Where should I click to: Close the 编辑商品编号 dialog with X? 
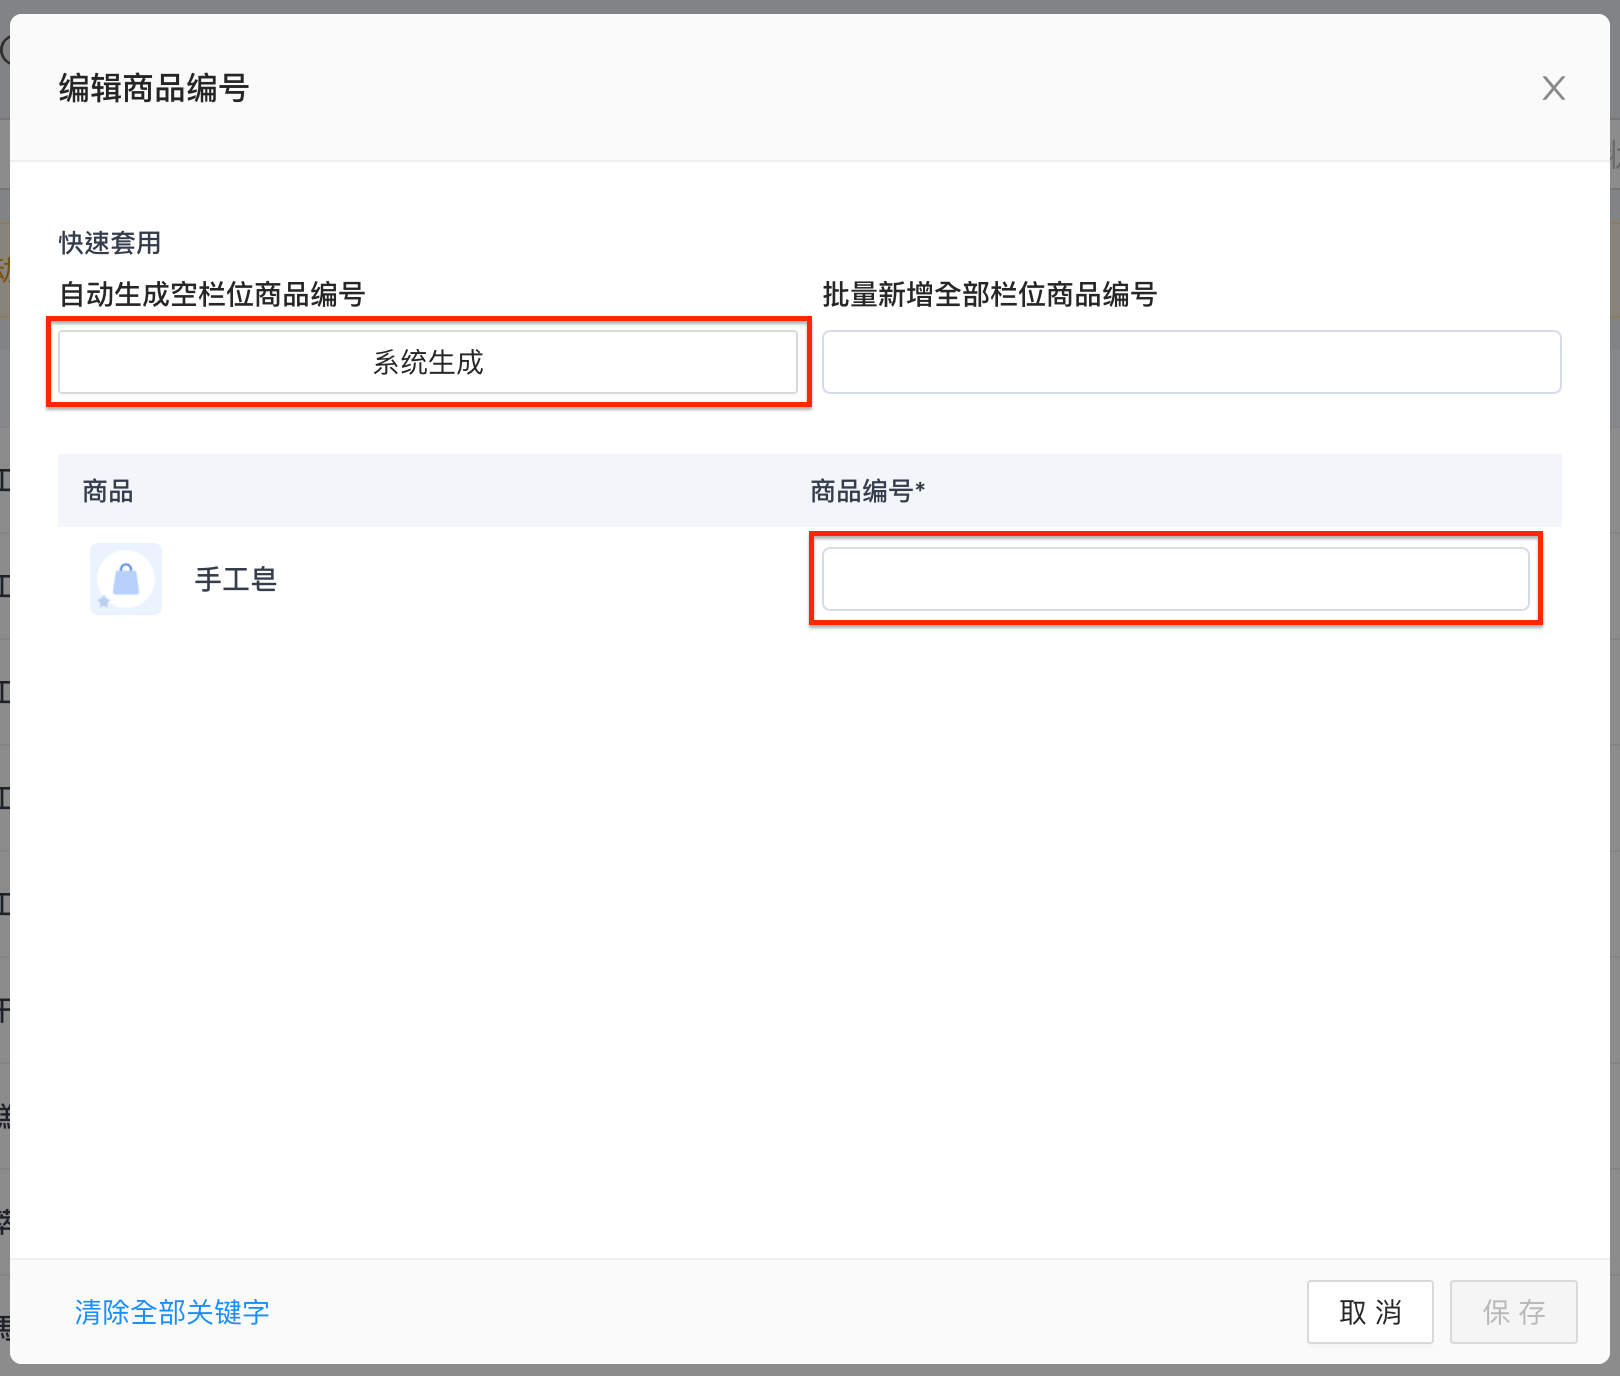1553,88
